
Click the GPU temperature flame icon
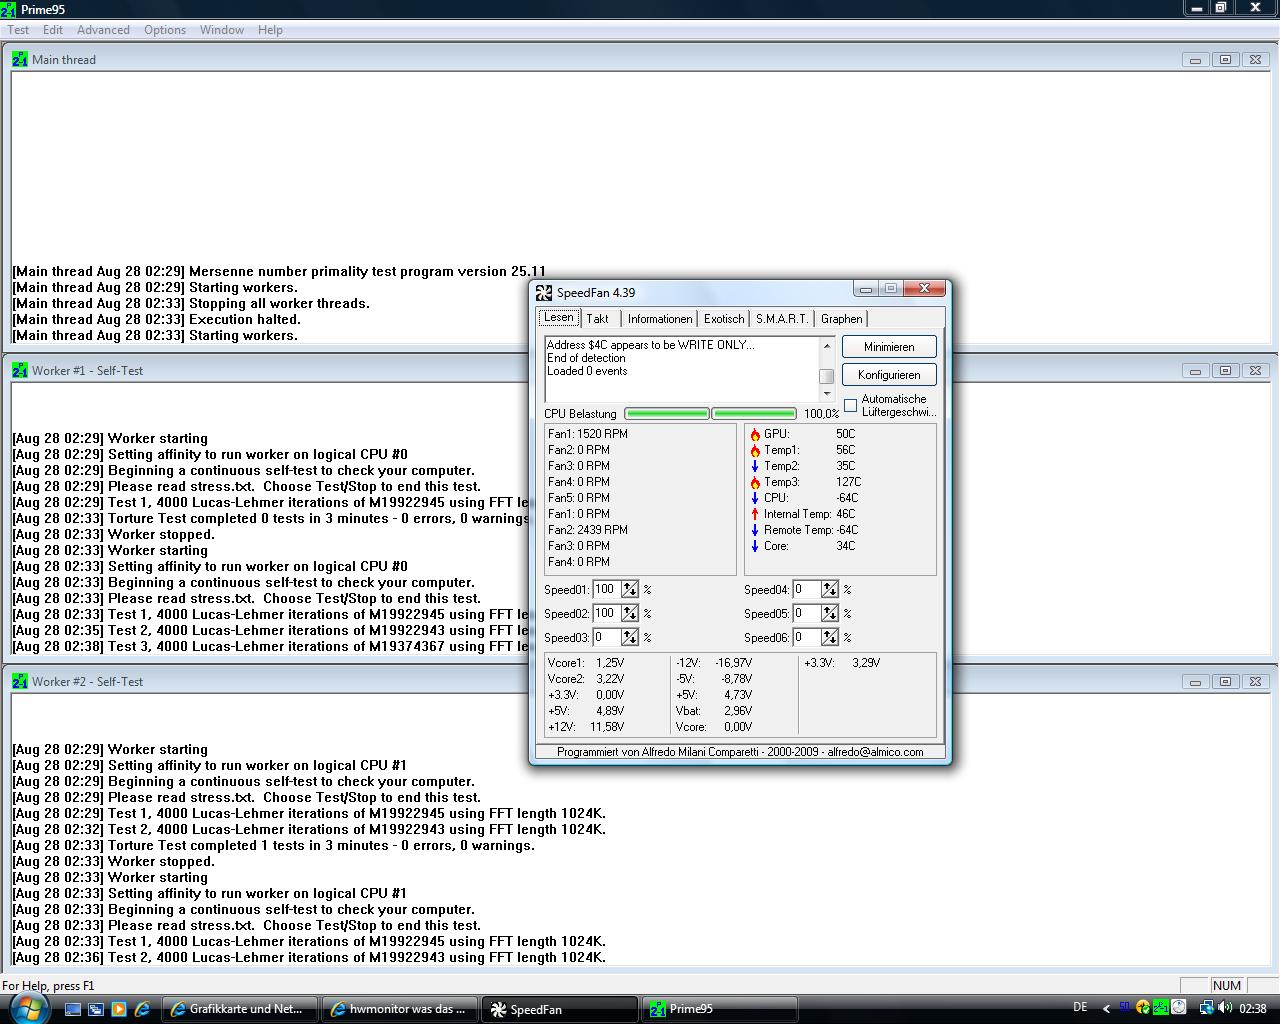(x=755, y=435)
